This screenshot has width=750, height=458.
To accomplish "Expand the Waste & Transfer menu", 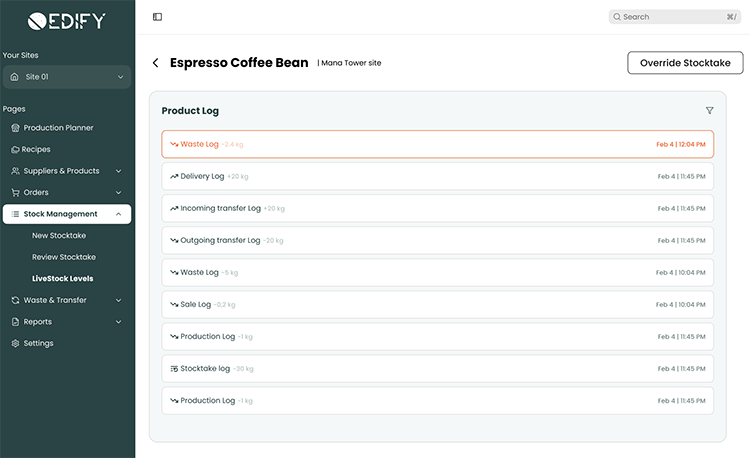I will pyautogui.click(x=118, y=300).
